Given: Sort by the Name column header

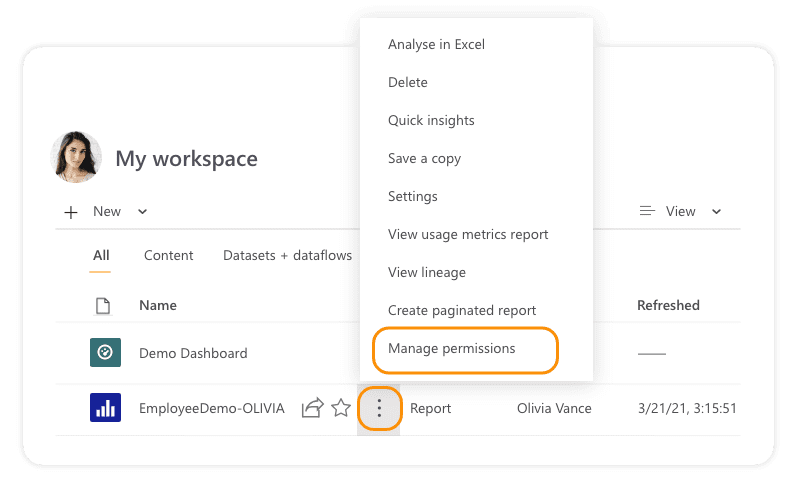Looking at the screenshot, I should (x=158, y=305).
